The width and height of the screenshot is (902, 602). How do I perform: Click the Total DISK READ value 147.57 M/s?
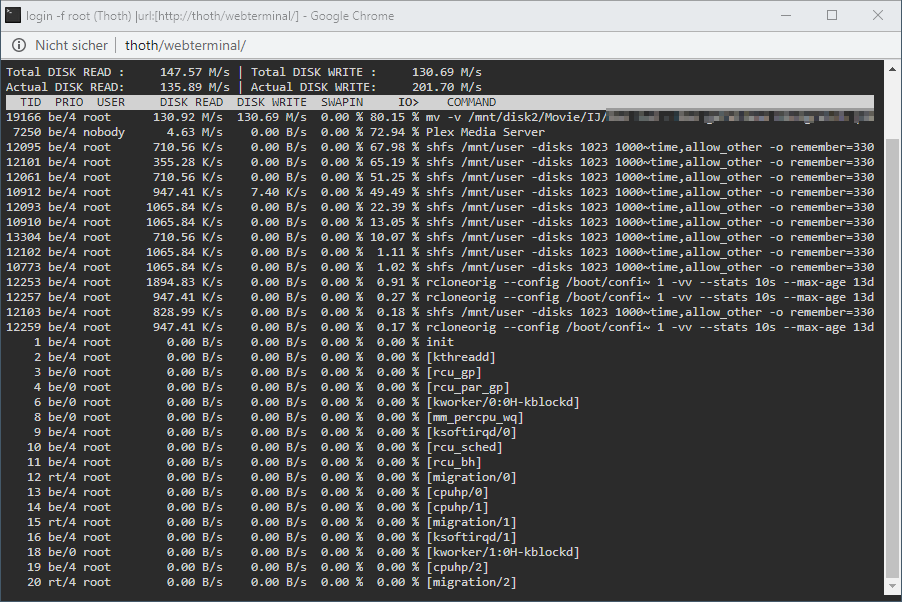coord(194,72)
